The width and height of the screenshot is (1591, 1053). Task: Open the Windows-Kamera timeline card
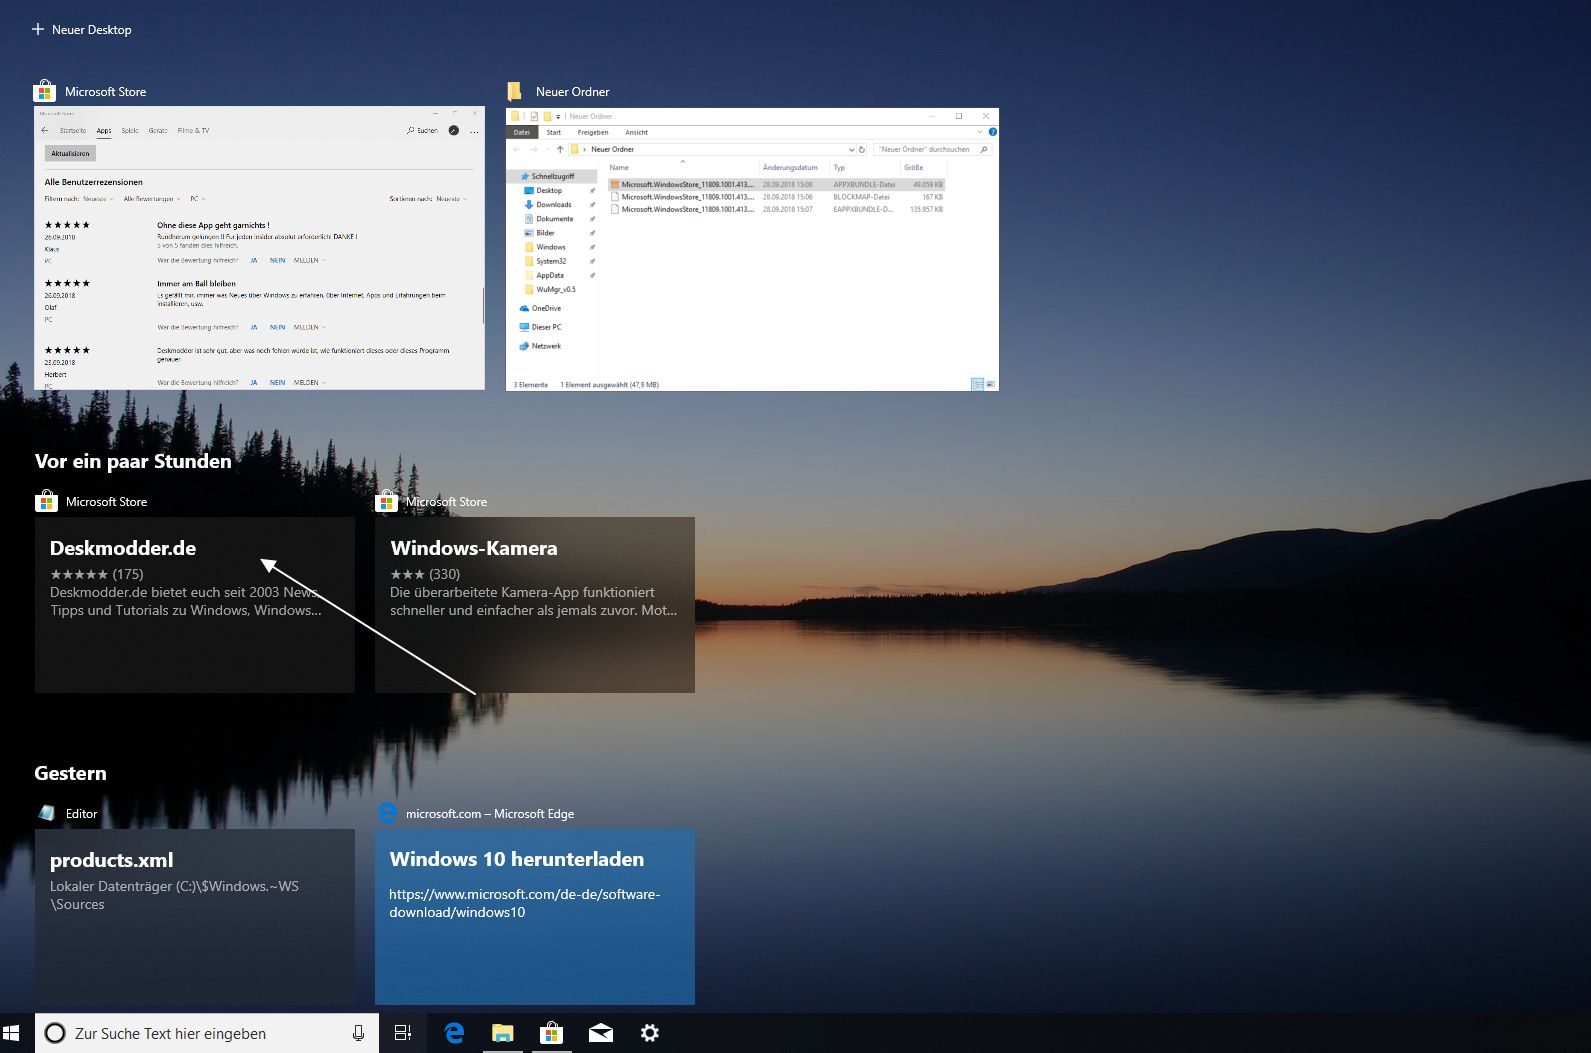pyautogui.click(x=535, y=604)
